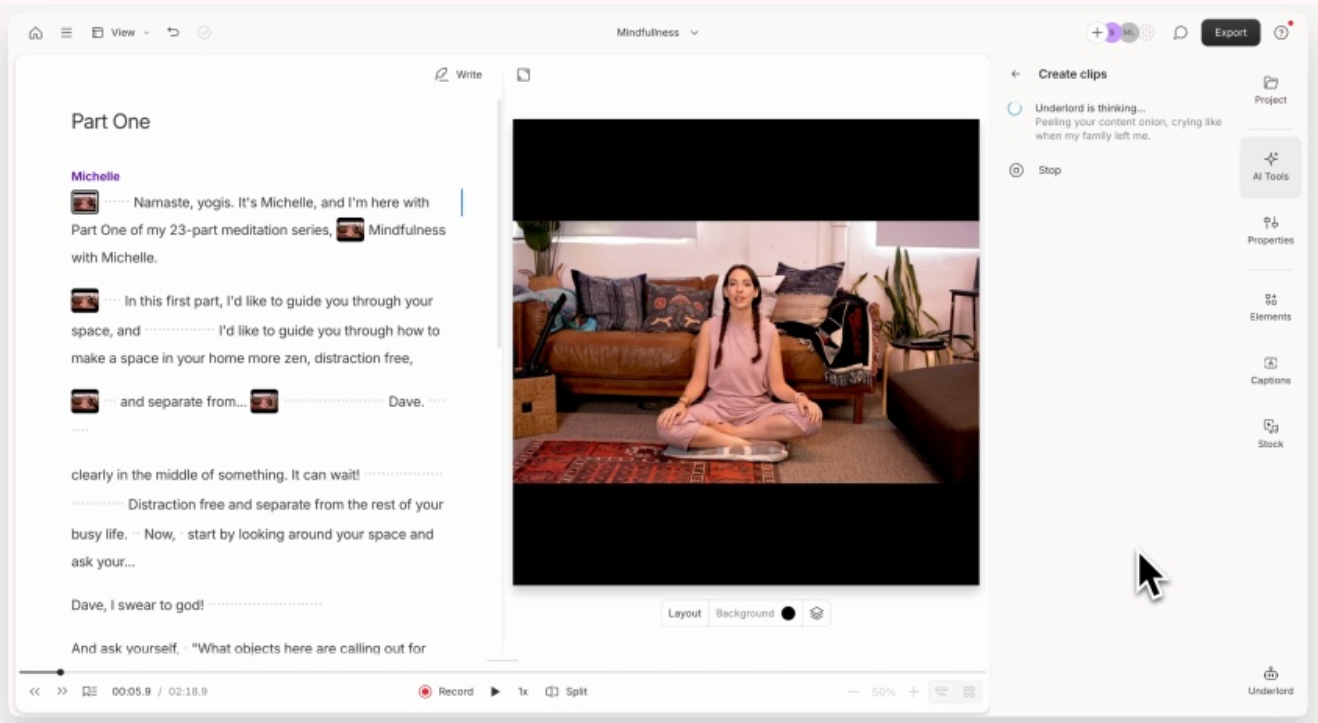Switch to the Project tab
Screen dimensions: 1318x723
[1270, 89]
